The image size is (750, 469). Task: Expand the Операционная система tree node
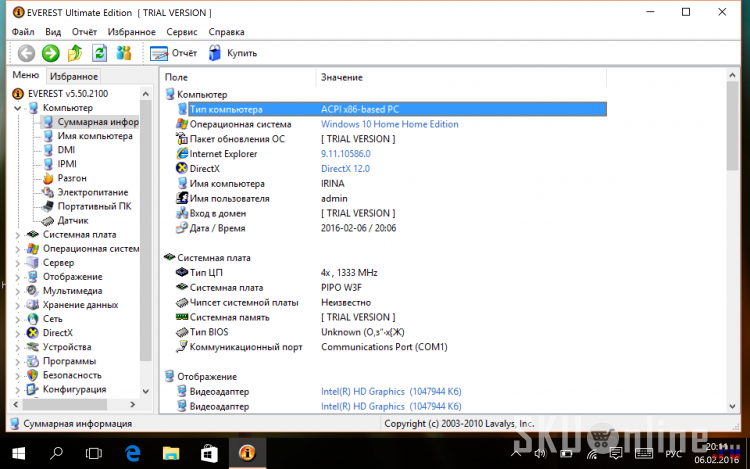pos(17,249)
